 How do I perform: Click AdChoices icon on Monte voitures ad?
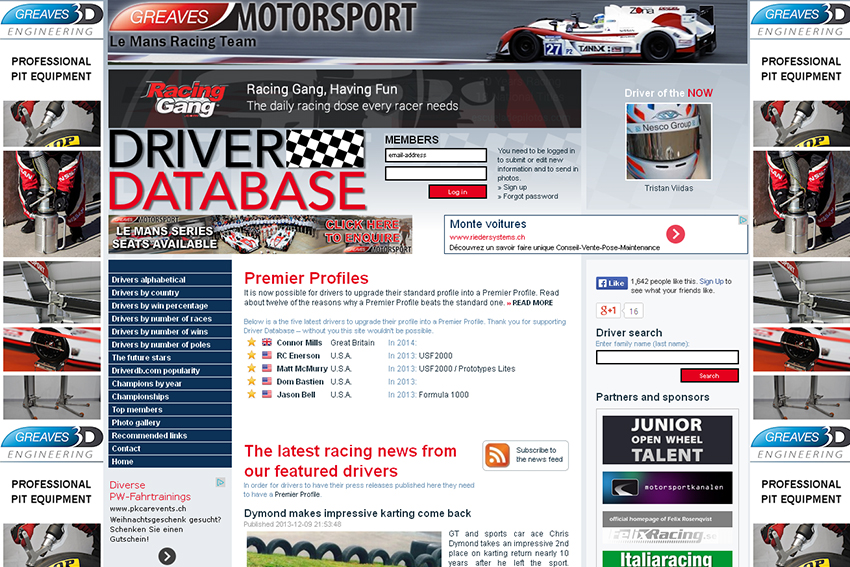[743, 220]
